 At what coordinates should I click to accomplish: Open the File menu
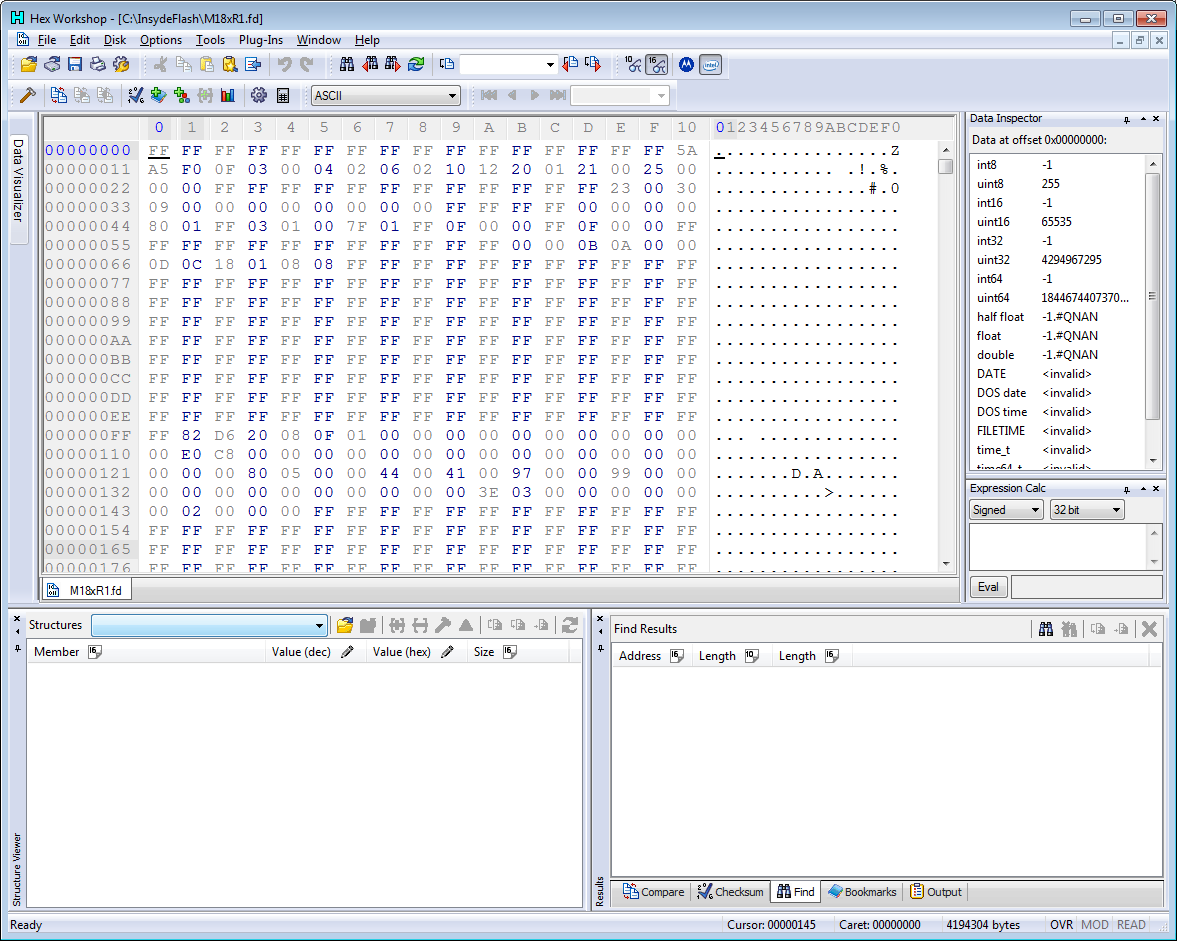[x=47, y=40]
